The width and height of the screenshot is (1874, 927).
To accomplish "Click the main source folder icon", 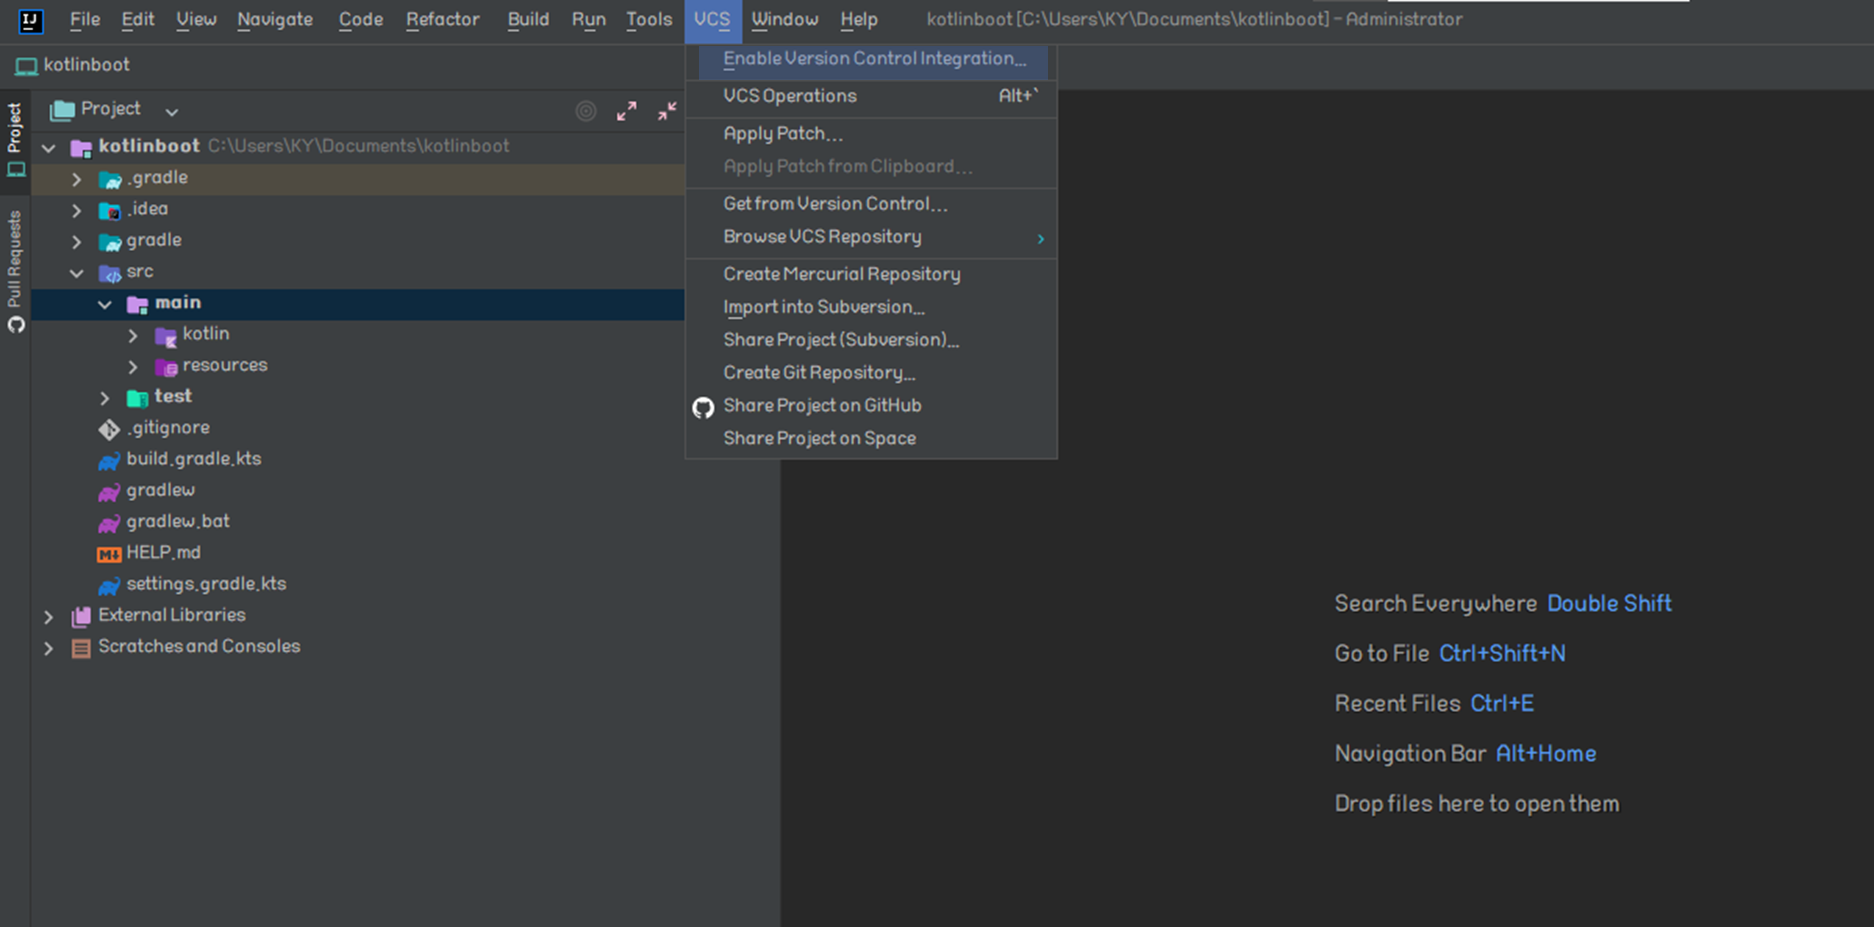I will (x=138, y=304).
